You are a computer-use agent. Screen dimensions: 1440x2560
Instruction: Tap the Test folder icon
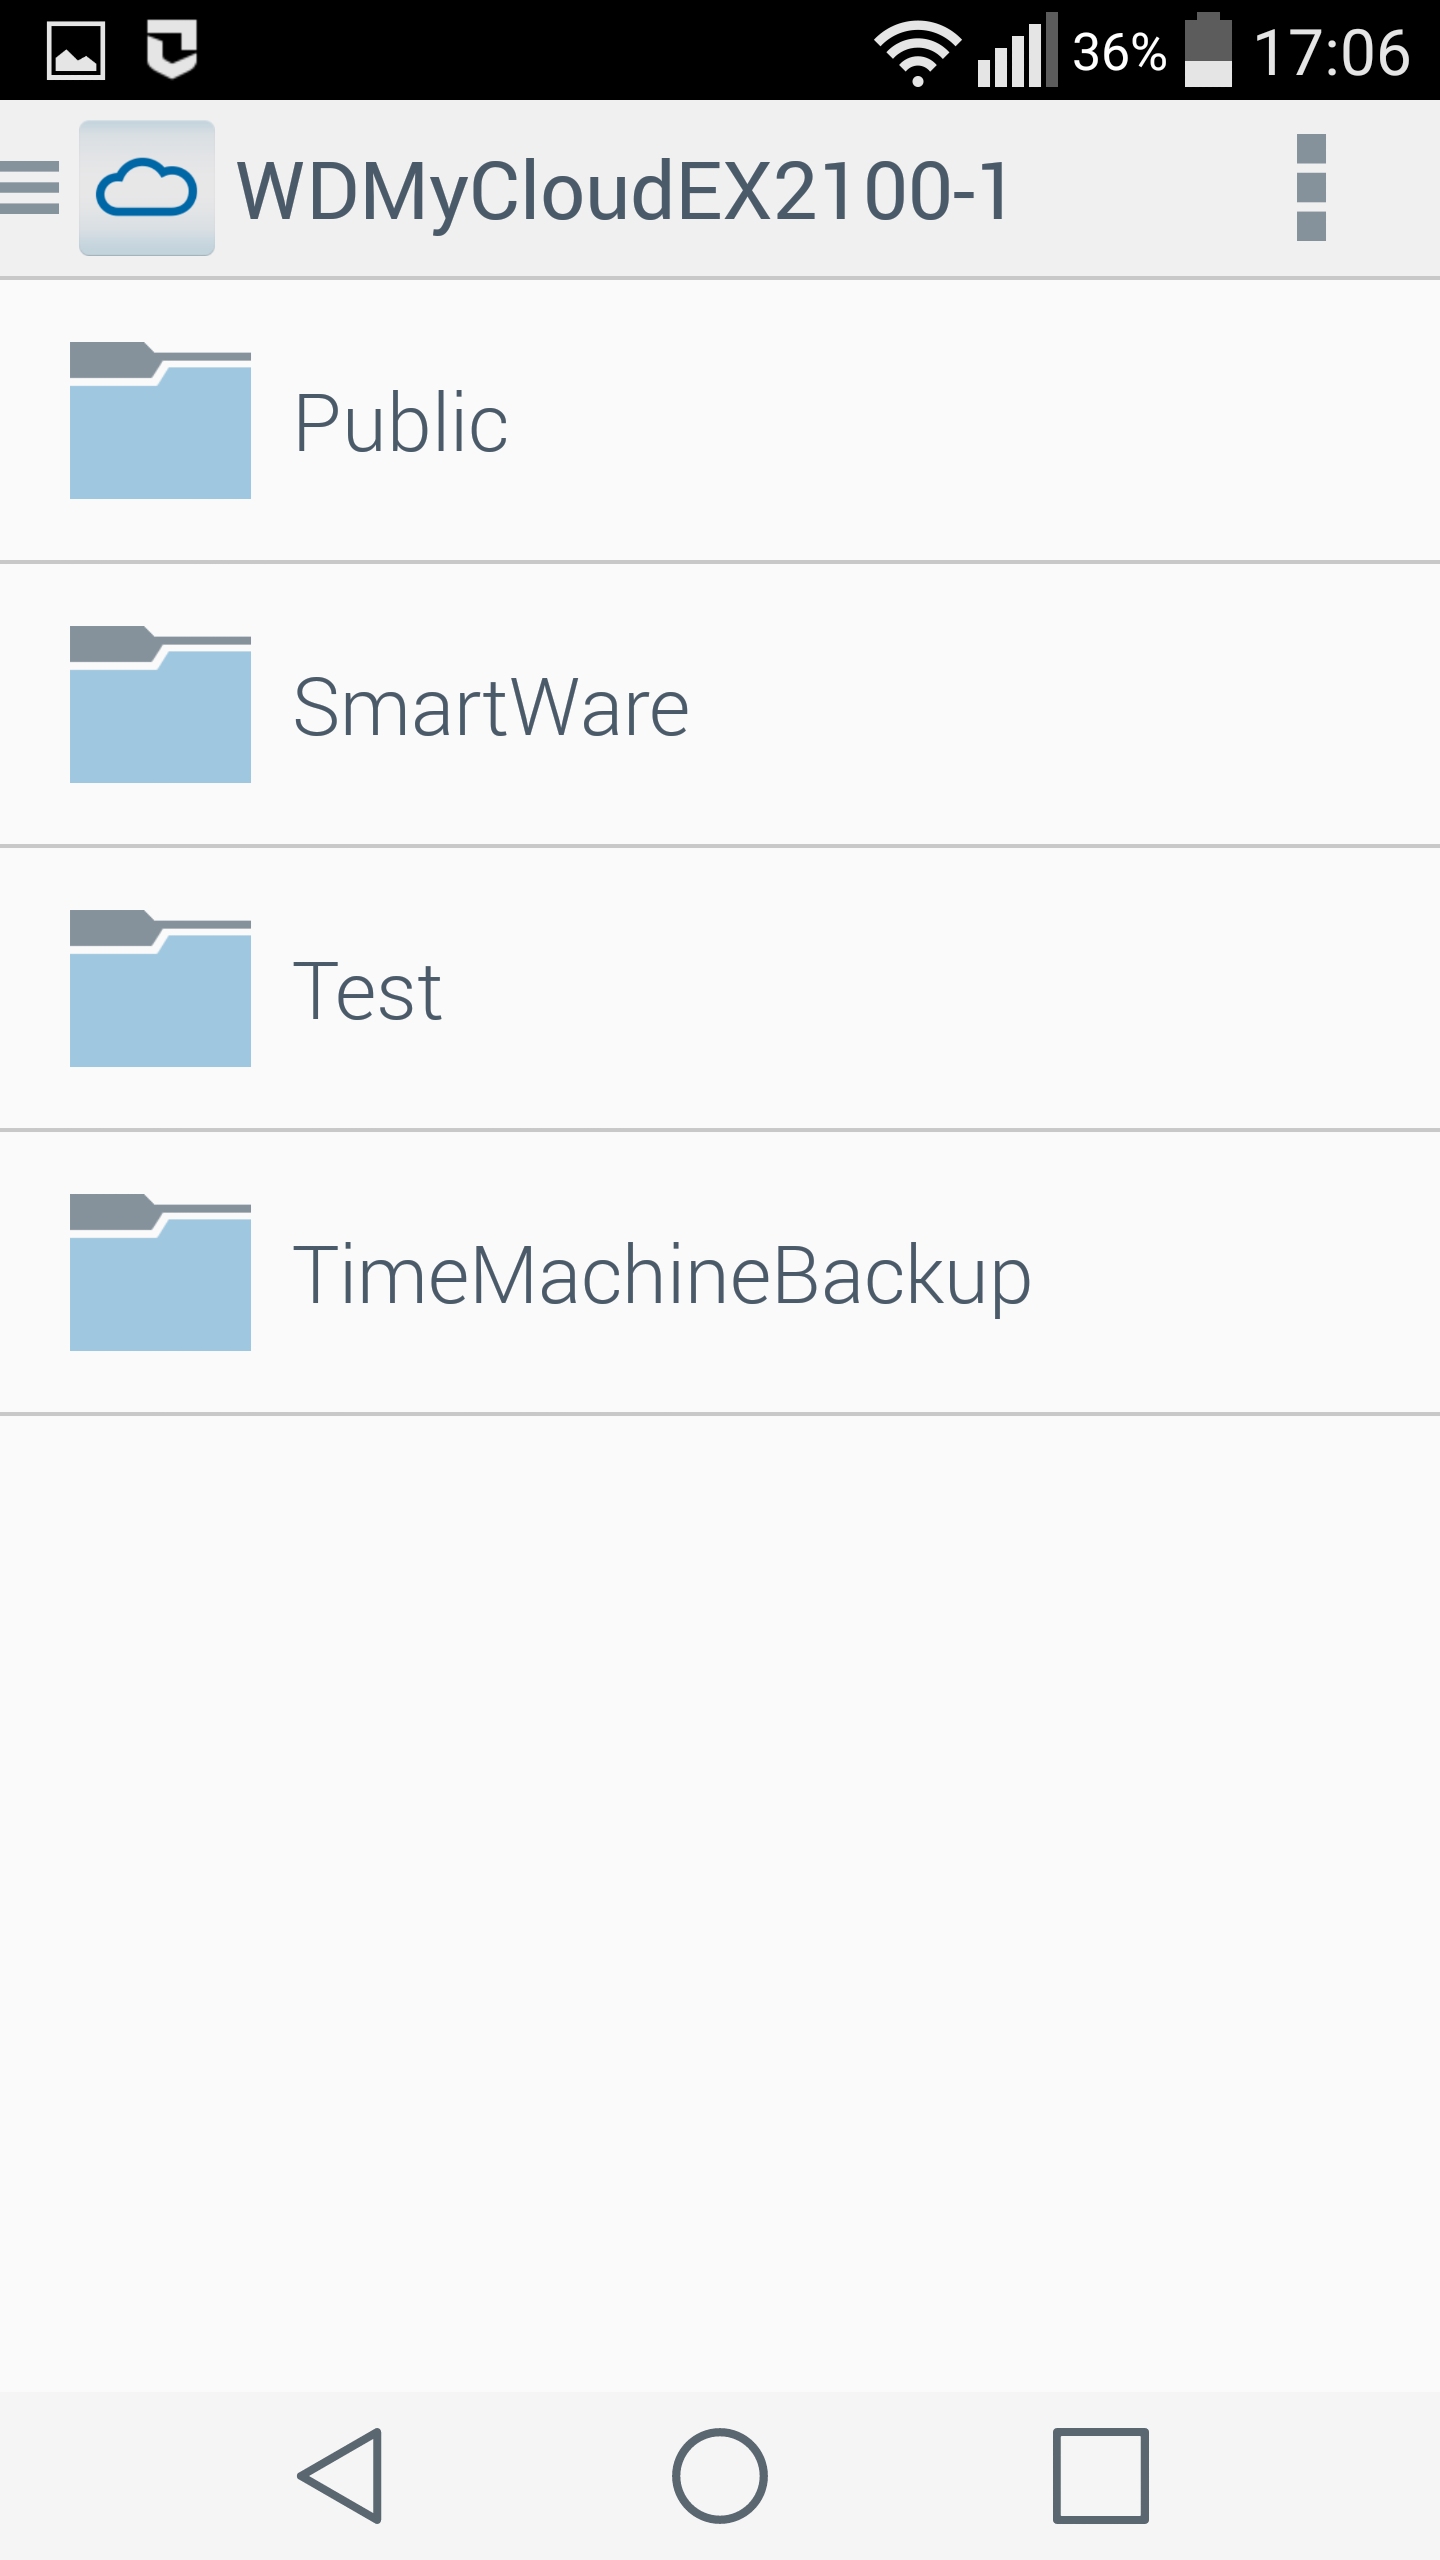click(x=160, y=988)
